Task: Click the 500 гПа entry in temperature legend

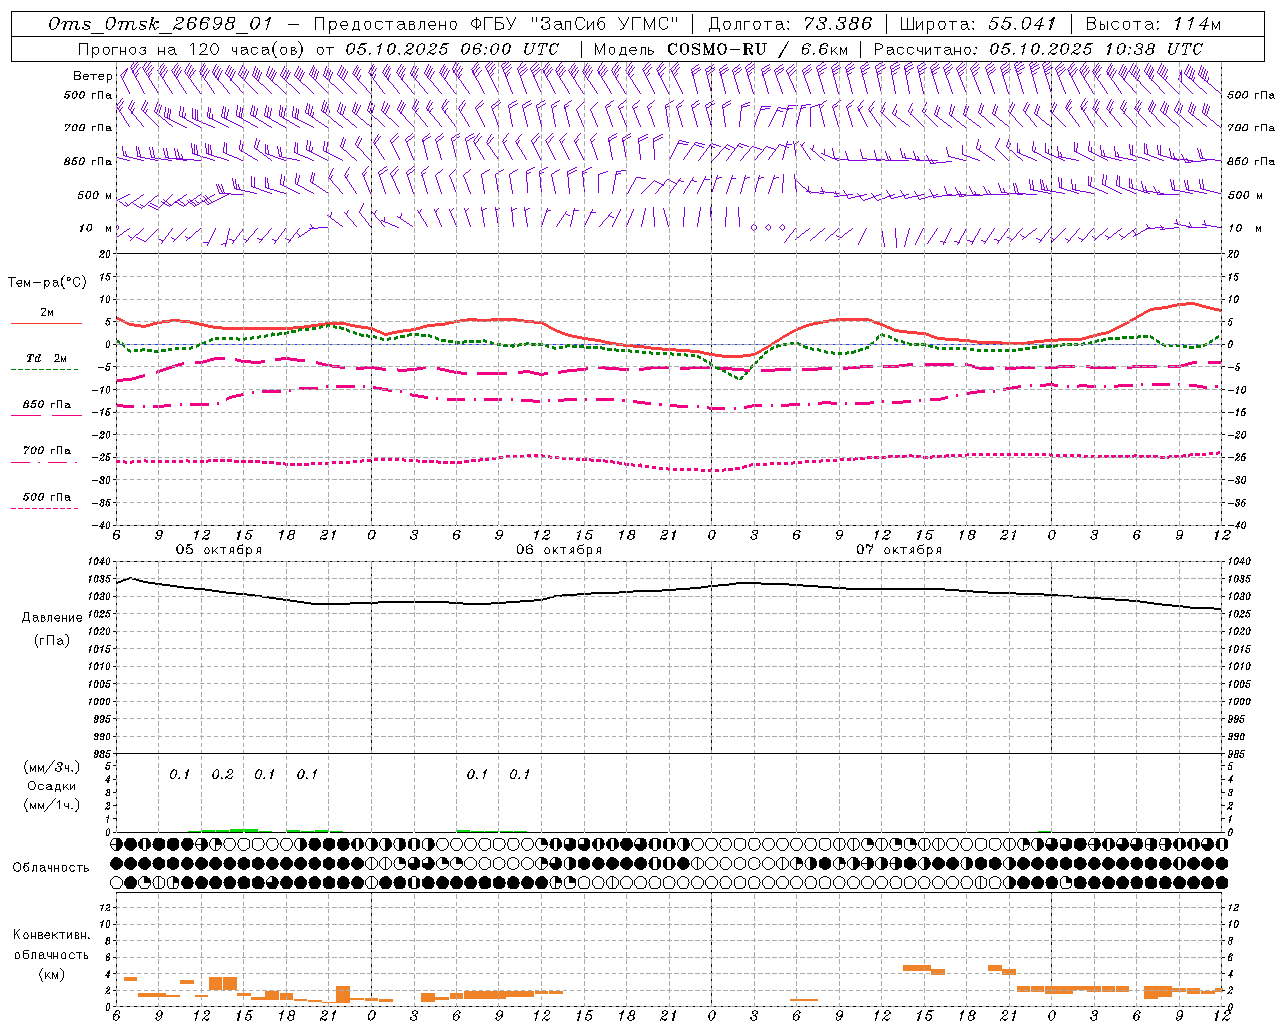Action: pyautogui.click(x=47, y=497)
